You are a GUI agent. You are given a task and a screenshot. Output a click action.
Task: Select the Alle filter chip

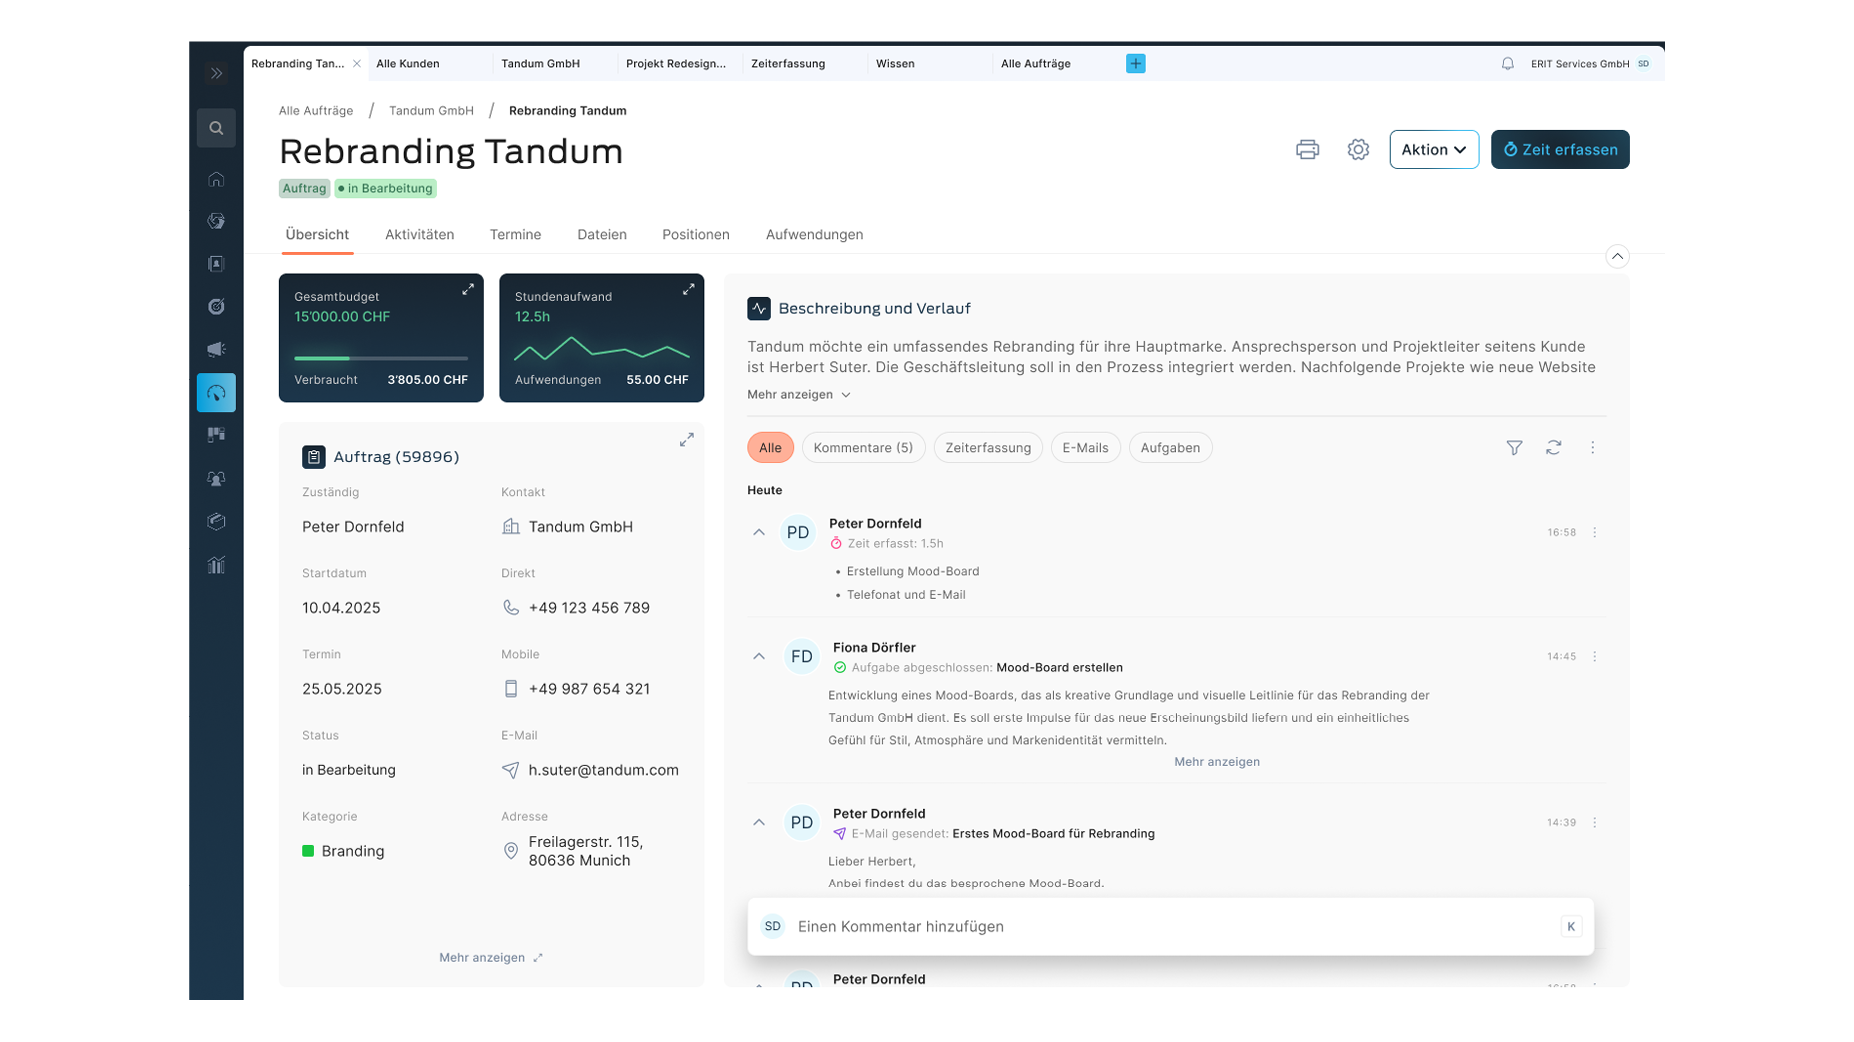click(x=770, y=448)
